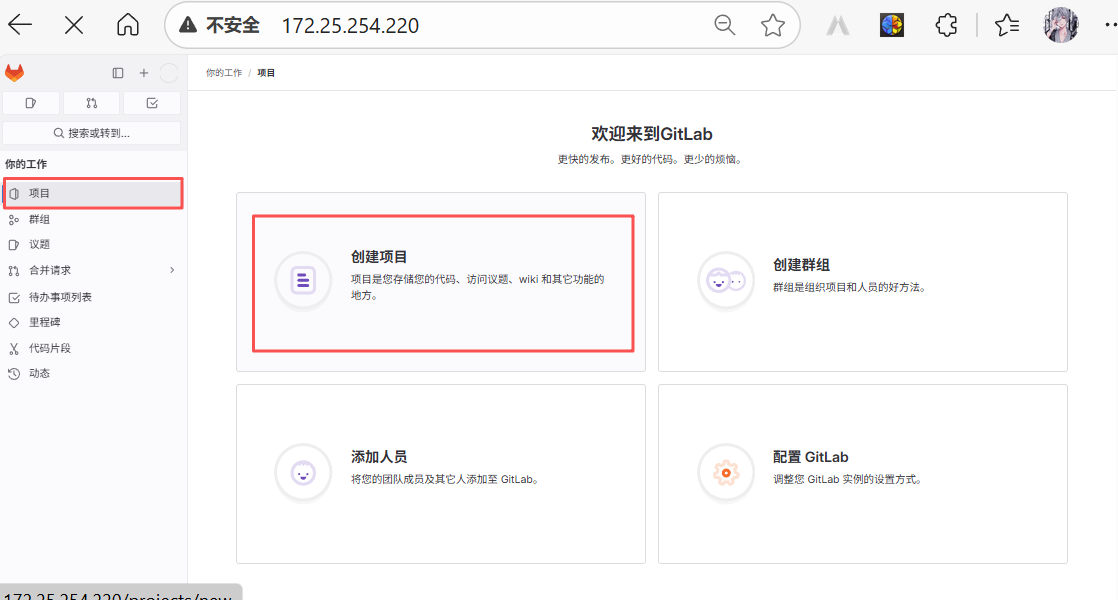Click the address bar URL 172.25.254.220
The image size is (1118, 600).
pyautogui.click(x=350, y=26)
